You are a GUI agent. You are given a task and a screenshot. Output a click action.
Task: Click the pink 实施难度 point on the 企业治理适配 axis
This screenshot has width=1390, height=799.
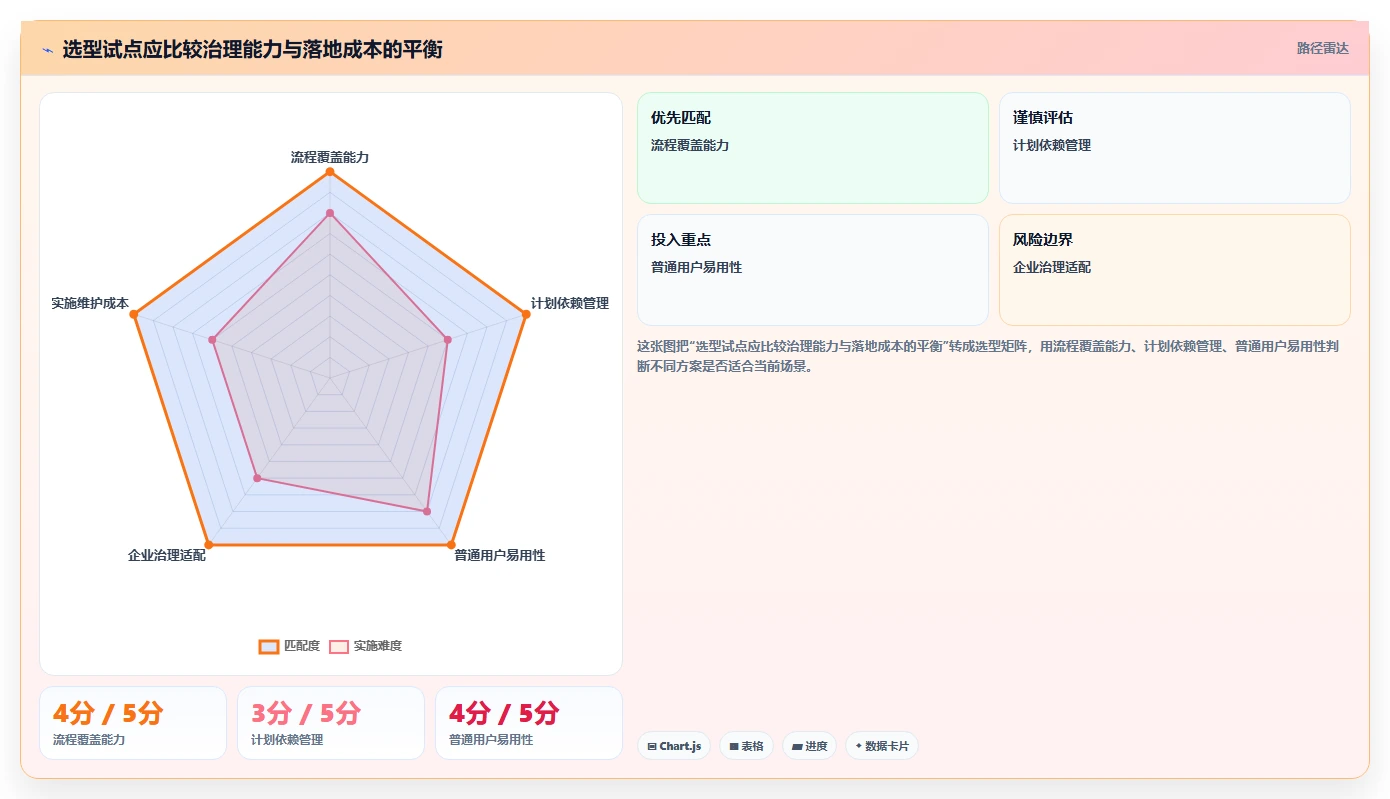tap(257, 479)
